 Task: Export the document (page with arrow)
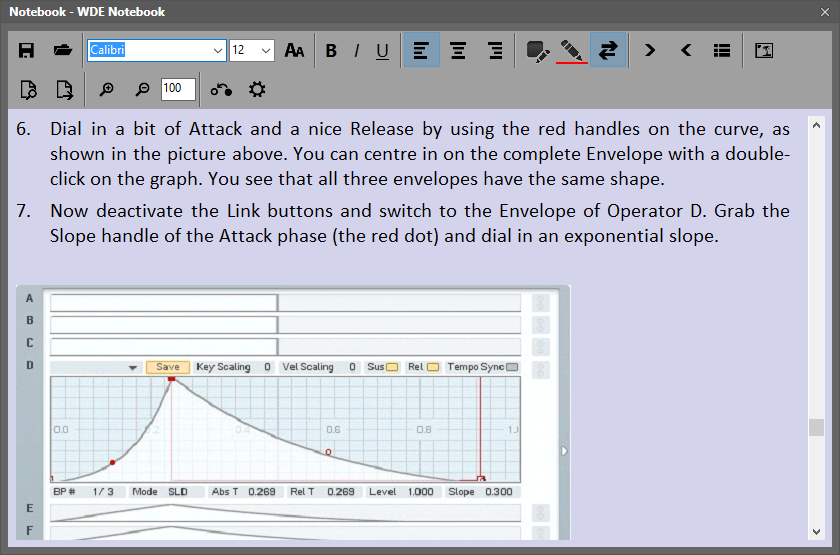pyautogui.click(x=64, y=89)
